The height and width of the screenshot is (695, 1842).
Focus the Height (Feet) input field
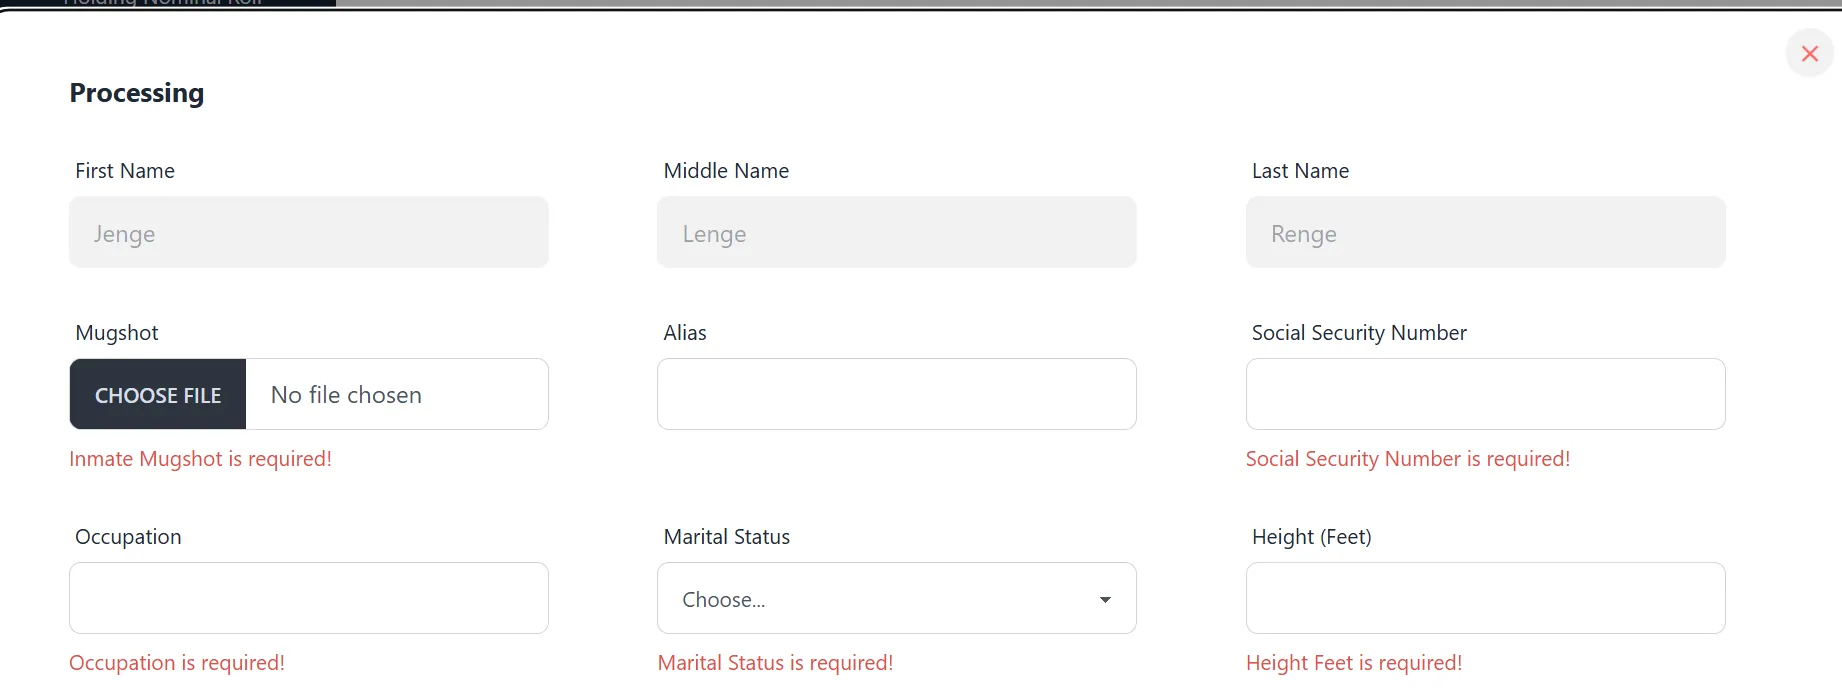1485,599
